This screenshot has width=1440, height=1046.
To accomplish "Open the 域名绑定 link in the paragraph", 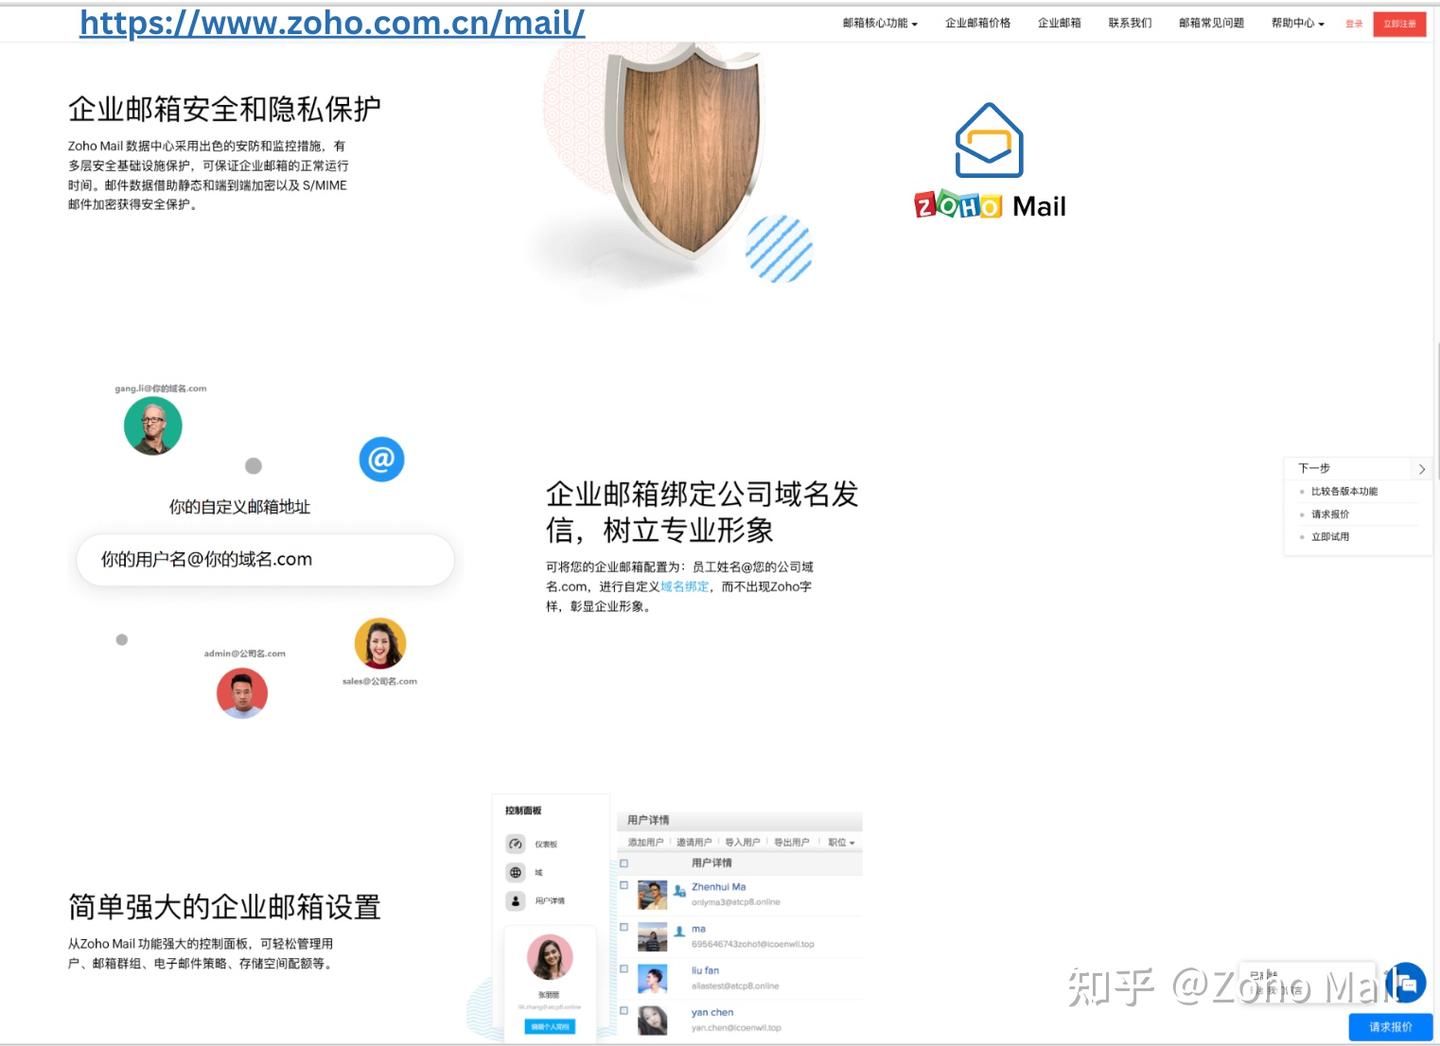I will [683, 587].
